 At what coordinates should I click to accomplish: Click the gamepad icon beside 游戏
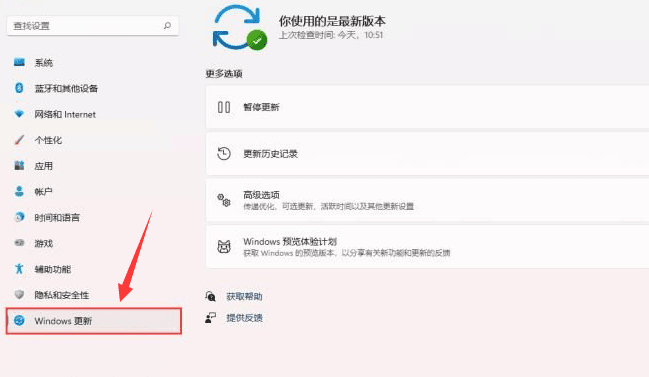pos(19,243)
